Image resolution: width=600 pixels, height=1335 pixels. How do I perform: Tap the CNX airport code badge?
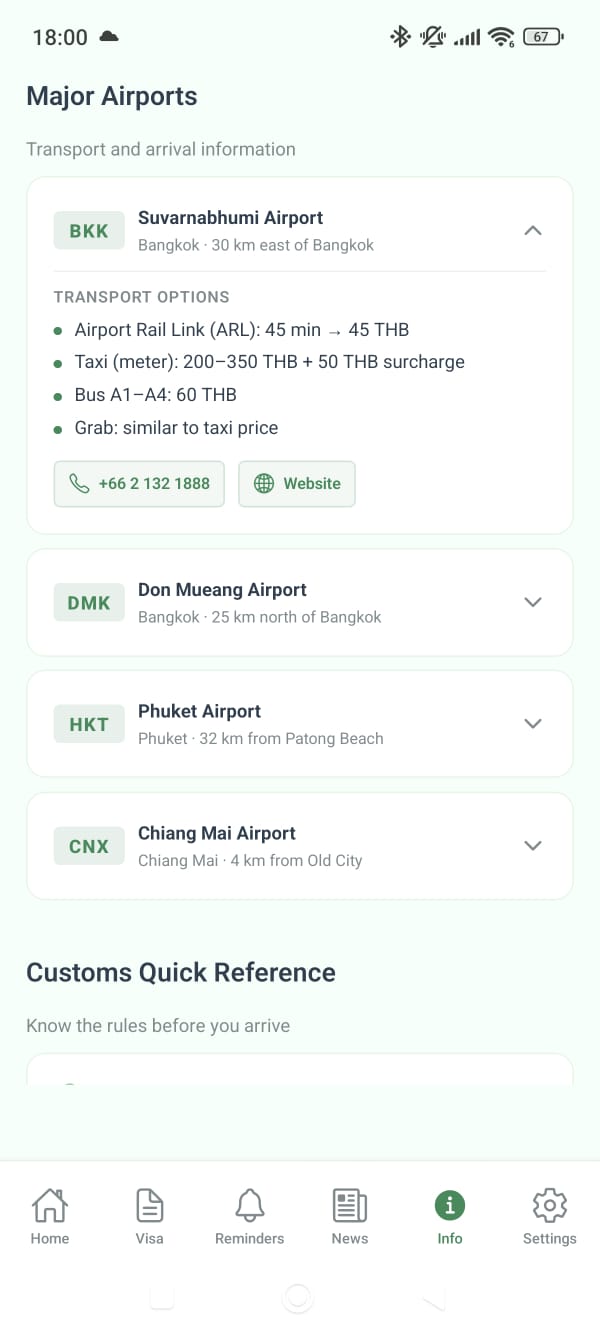[89, 846]
